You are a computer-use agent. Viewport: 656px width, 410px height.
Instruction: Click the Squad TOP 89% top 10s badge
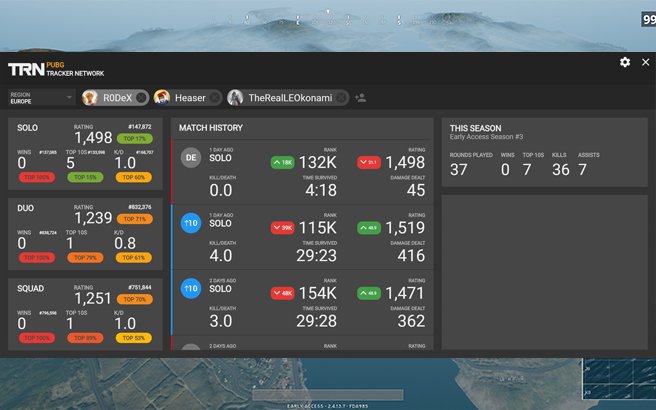85,338
